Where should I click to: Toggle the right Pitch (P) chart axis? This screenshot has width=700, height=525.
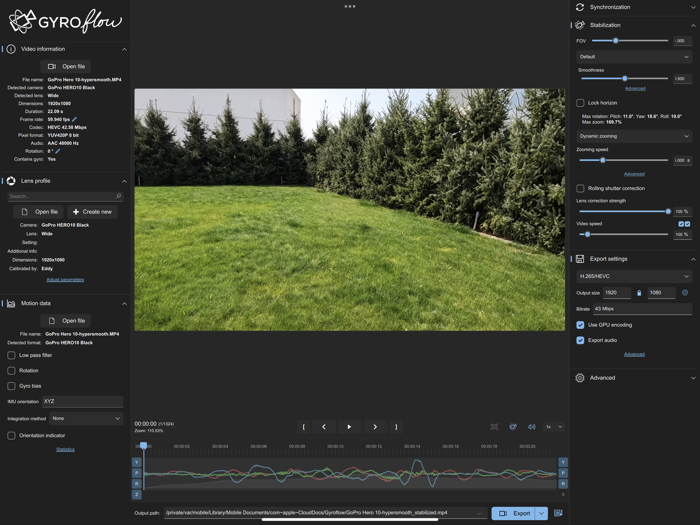[x=563, y=473]
